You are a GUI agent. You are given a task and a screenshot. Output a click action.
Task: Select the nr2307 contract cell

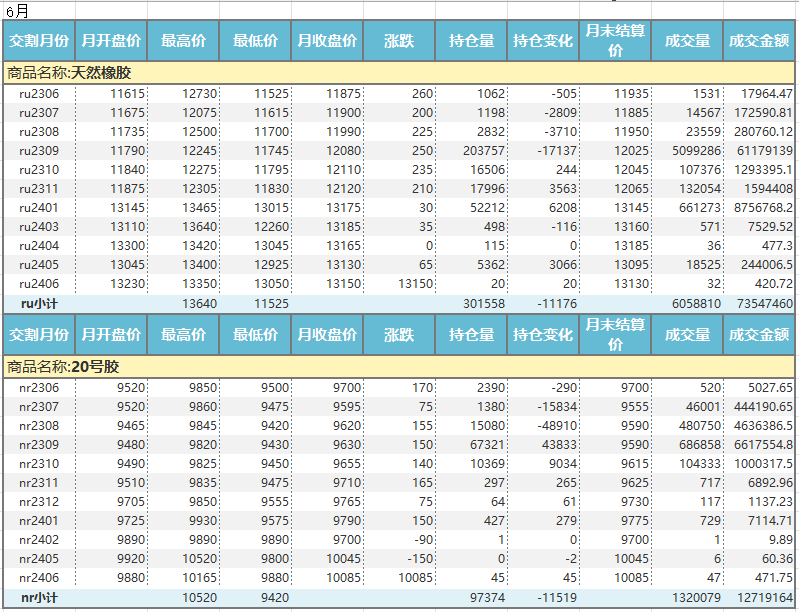[x=39, y=407]
